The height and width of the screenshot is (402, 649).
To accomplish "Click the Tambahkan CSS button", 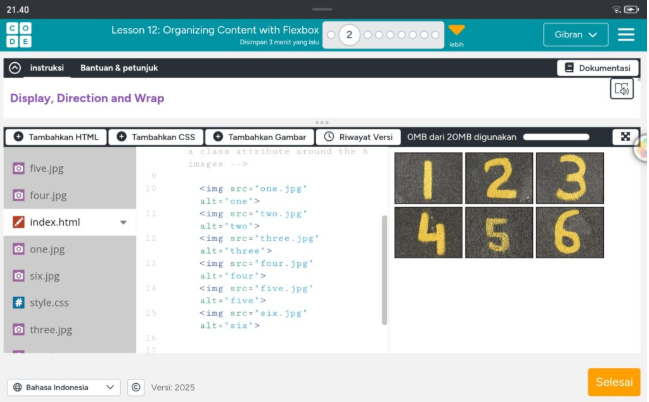I will (155, 137).
